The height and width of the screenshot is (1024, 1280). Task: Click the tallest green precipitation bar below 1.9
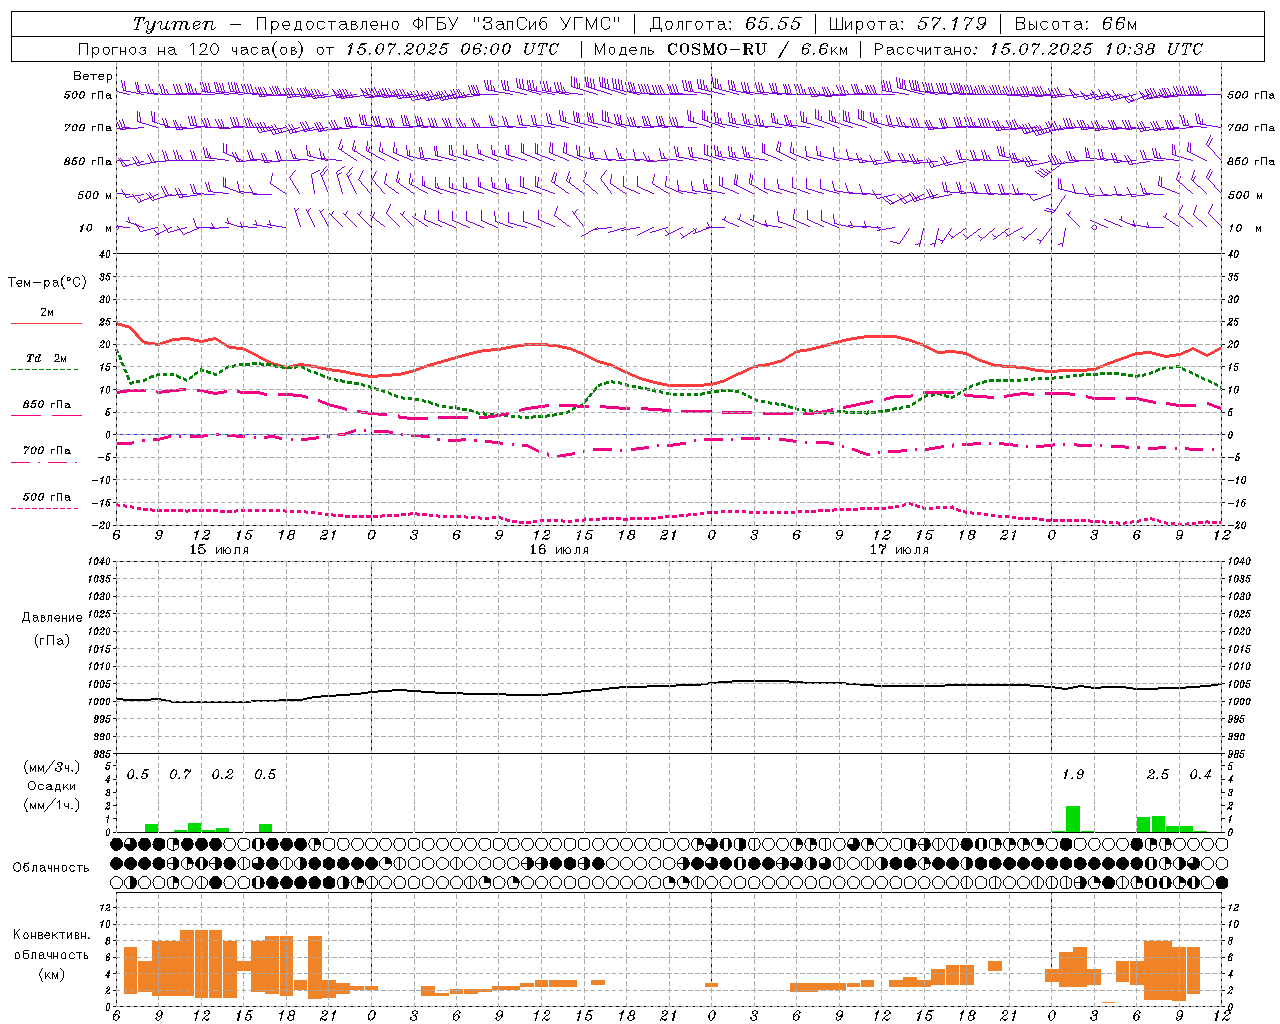click(1073, 819)
